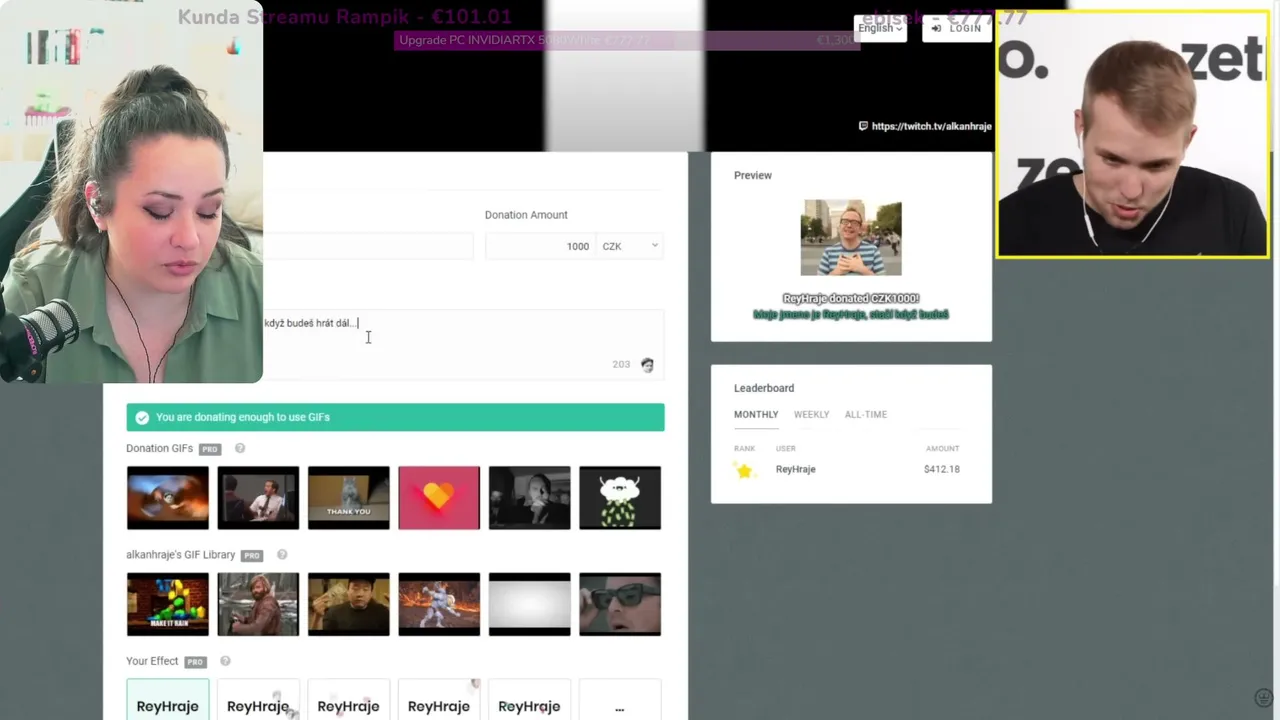The image size is (1280, 720).
Task: Select the GIF of man holding cash
Action: (x=349, y=604)
